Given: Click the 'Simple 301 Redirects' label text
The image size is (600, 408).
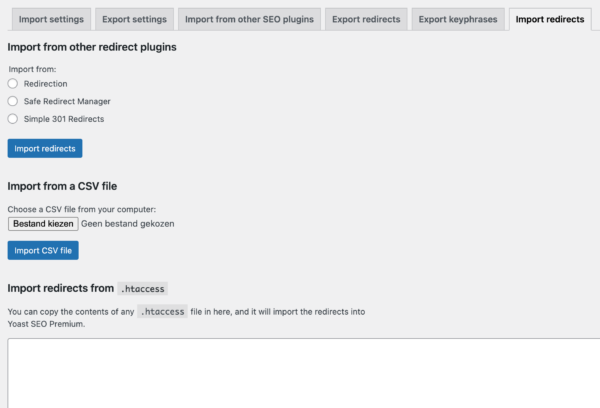Looking at the screenshot, I should tap(64, 119).
